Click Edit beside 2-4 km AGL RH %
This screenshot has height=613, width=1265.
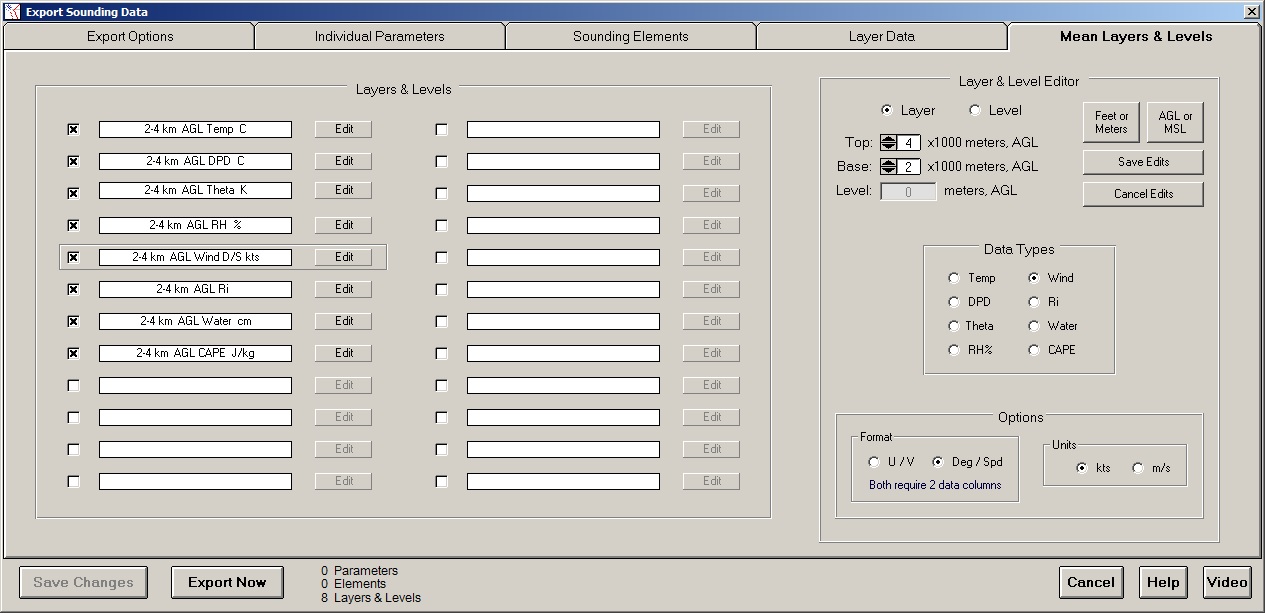(x=344, y=225)
